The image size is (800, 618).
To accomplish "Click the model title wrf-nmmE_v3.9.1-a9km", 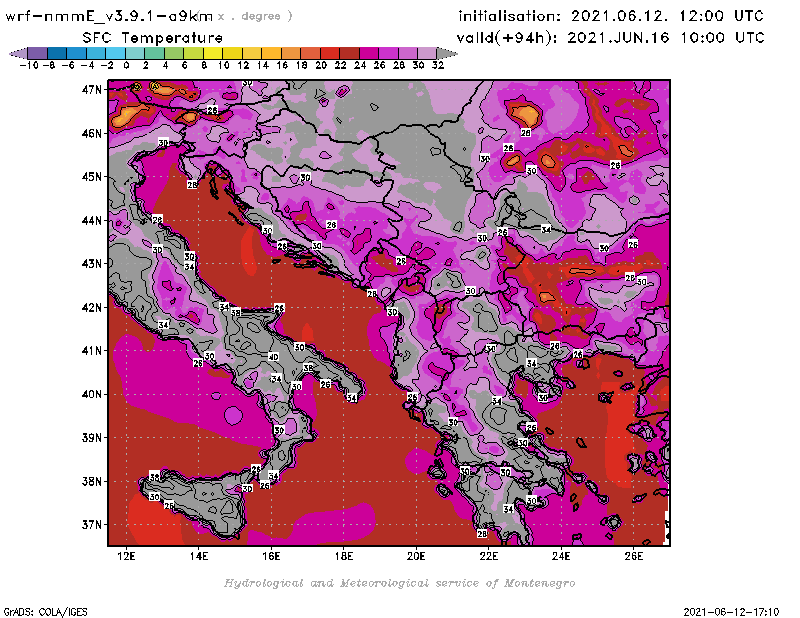I will point(109,16).
